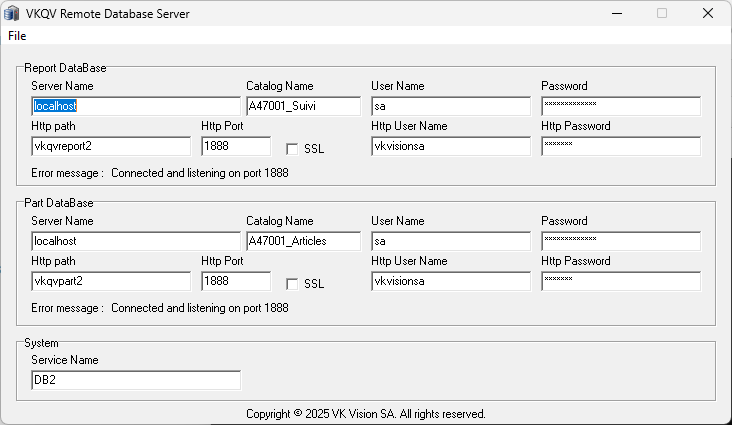Click Report DataBase Password field
The image size is (732, 425).
coord(620,106)
